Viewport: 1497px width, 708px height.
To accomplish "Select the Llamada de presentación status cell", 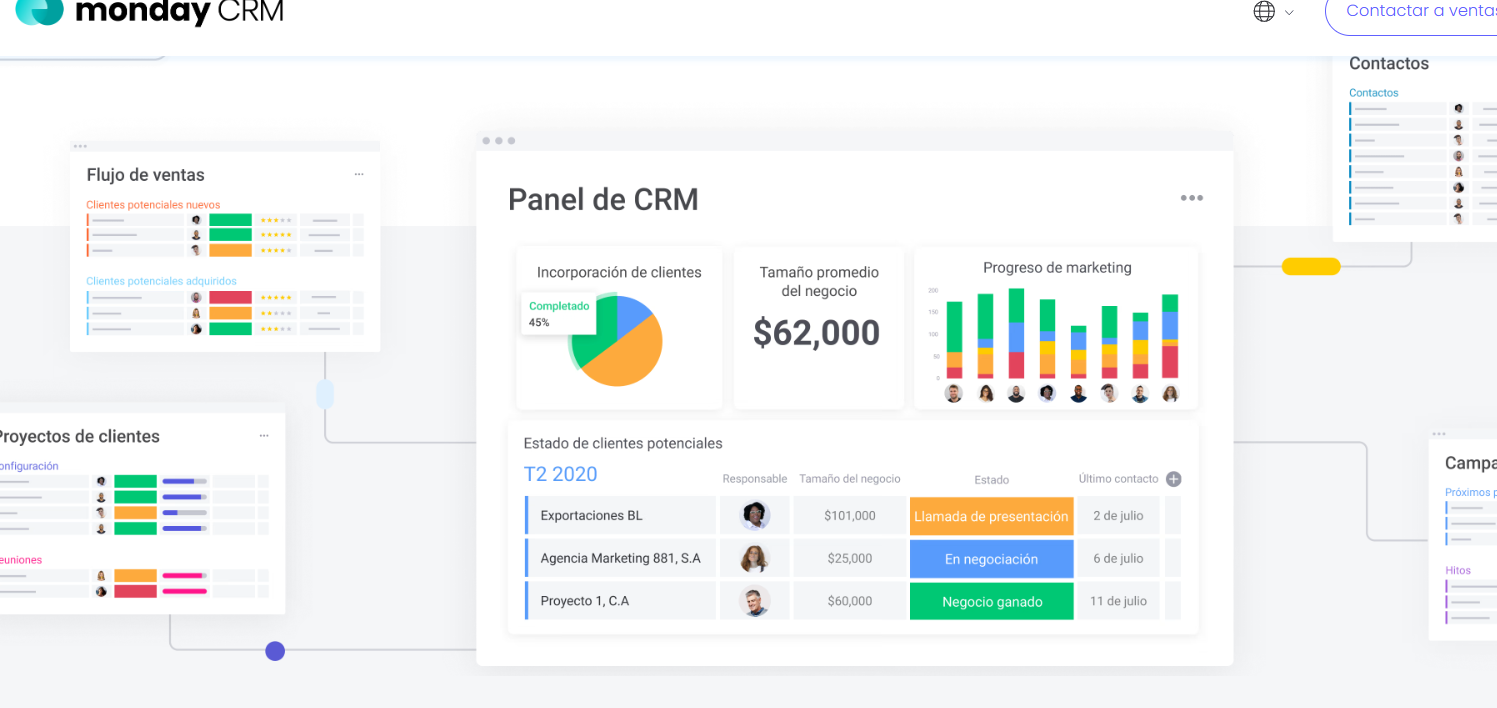I will [x=991, y=516].
